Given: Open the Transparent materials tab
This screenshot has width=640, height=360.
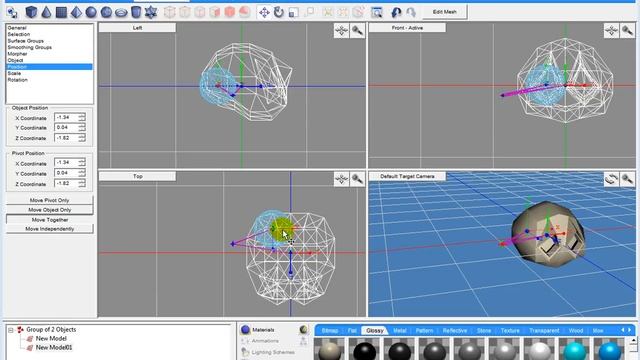Looking at the screenshot, I should (544, 331).
